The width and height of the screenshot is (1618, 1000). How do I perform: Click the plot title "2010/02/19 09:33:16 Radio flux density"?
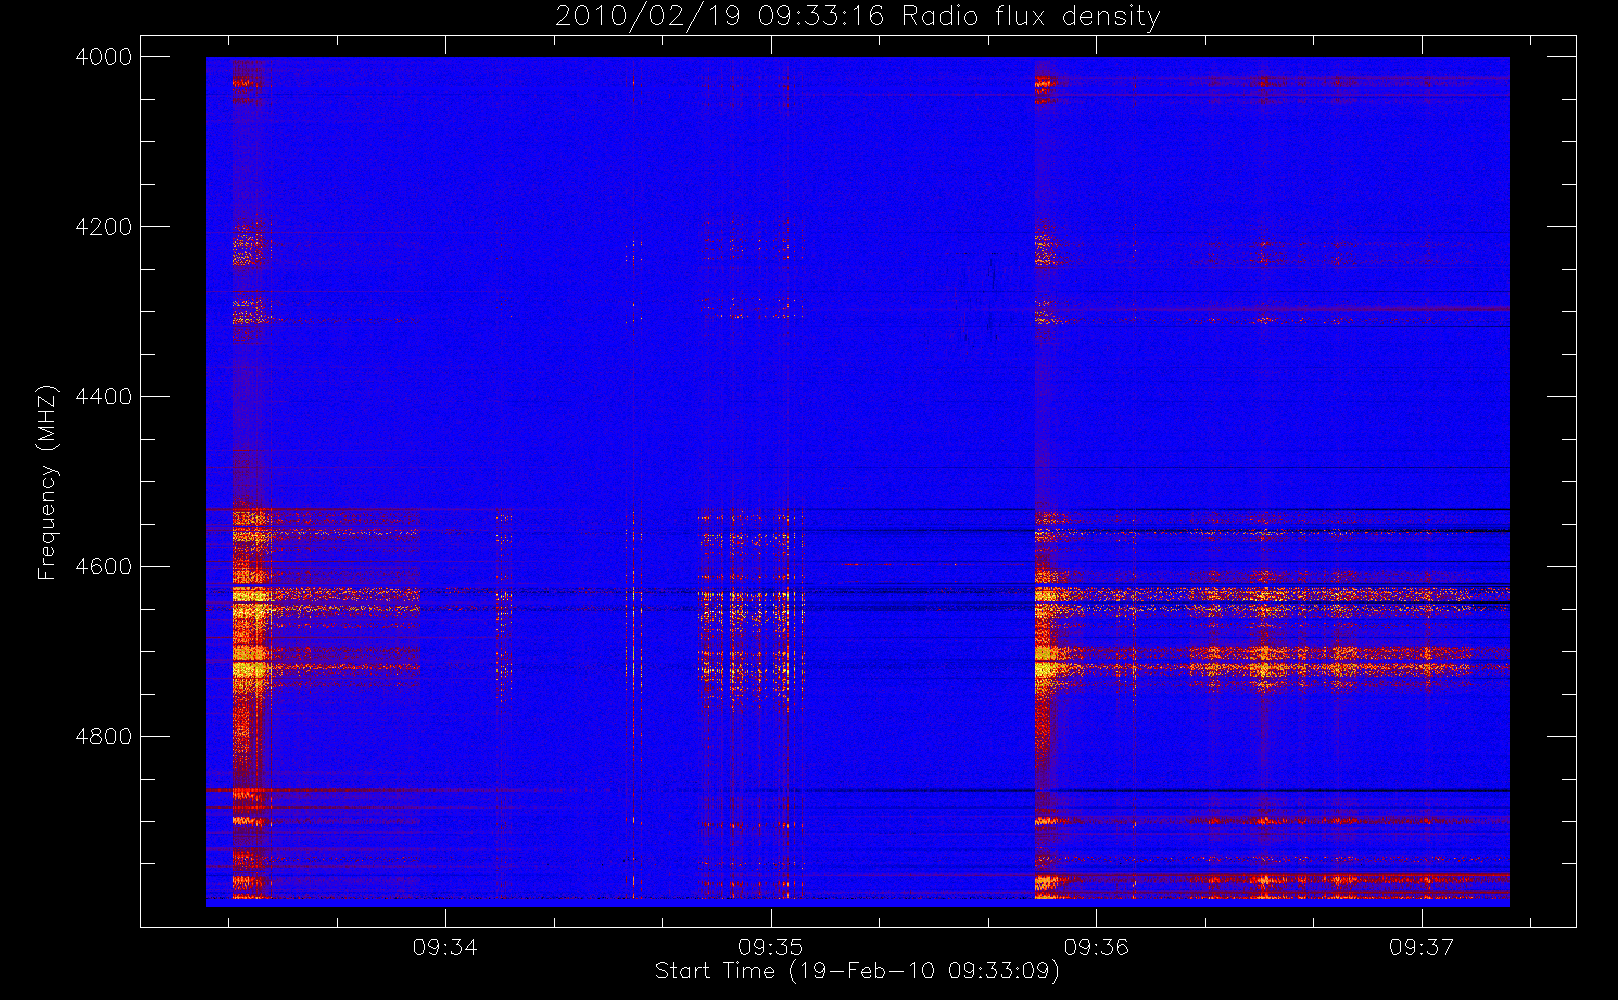click(x=858, y=17)
